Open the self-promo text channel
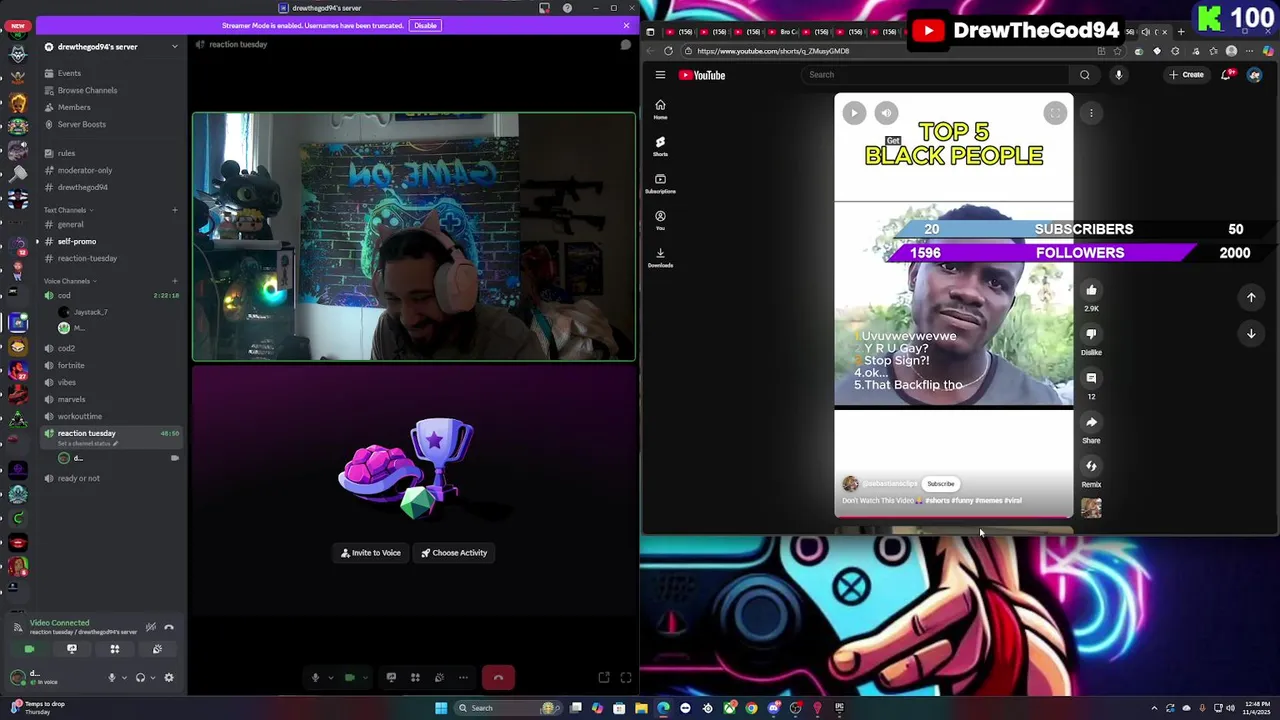Screen dimensions: 1280x720 coord(77,241)
